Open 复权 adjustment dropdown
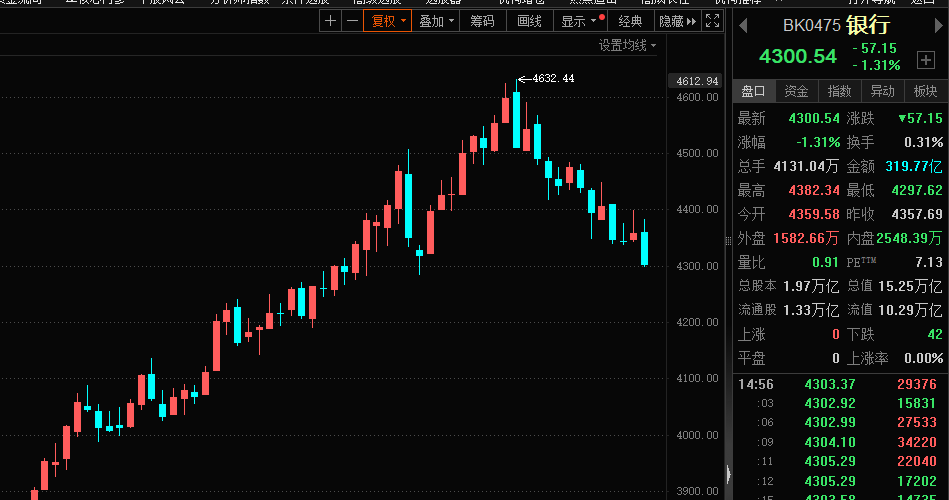Image resolution: width=949 pixels, height=500 pixels. tap(387, 21)
